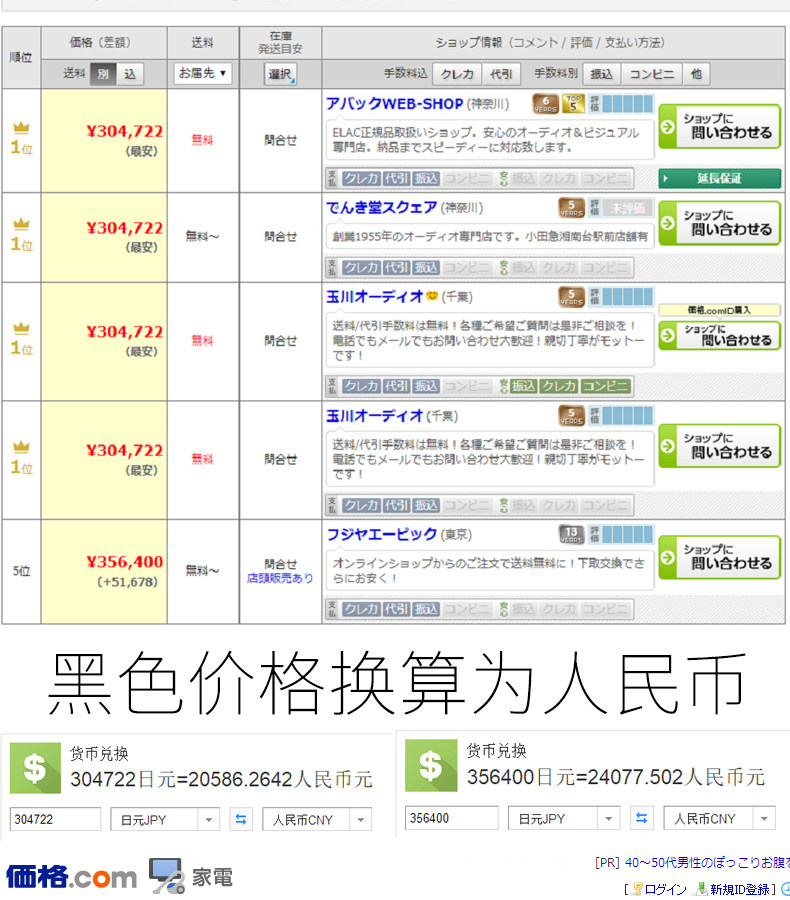
Task: Click the クレカ payment icon of アバックWEB-SHOP
Action: (x=361, y=179)
